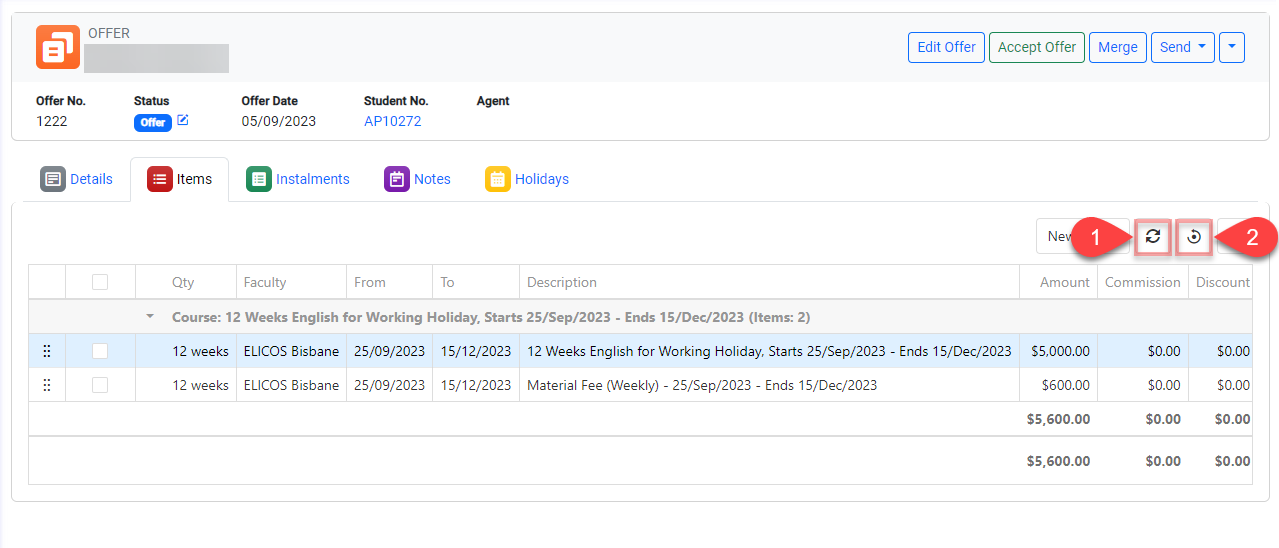This screenshot has height=548, width=1279.
Task: Click the refresh items icon
Action: tap(1153, 237)
